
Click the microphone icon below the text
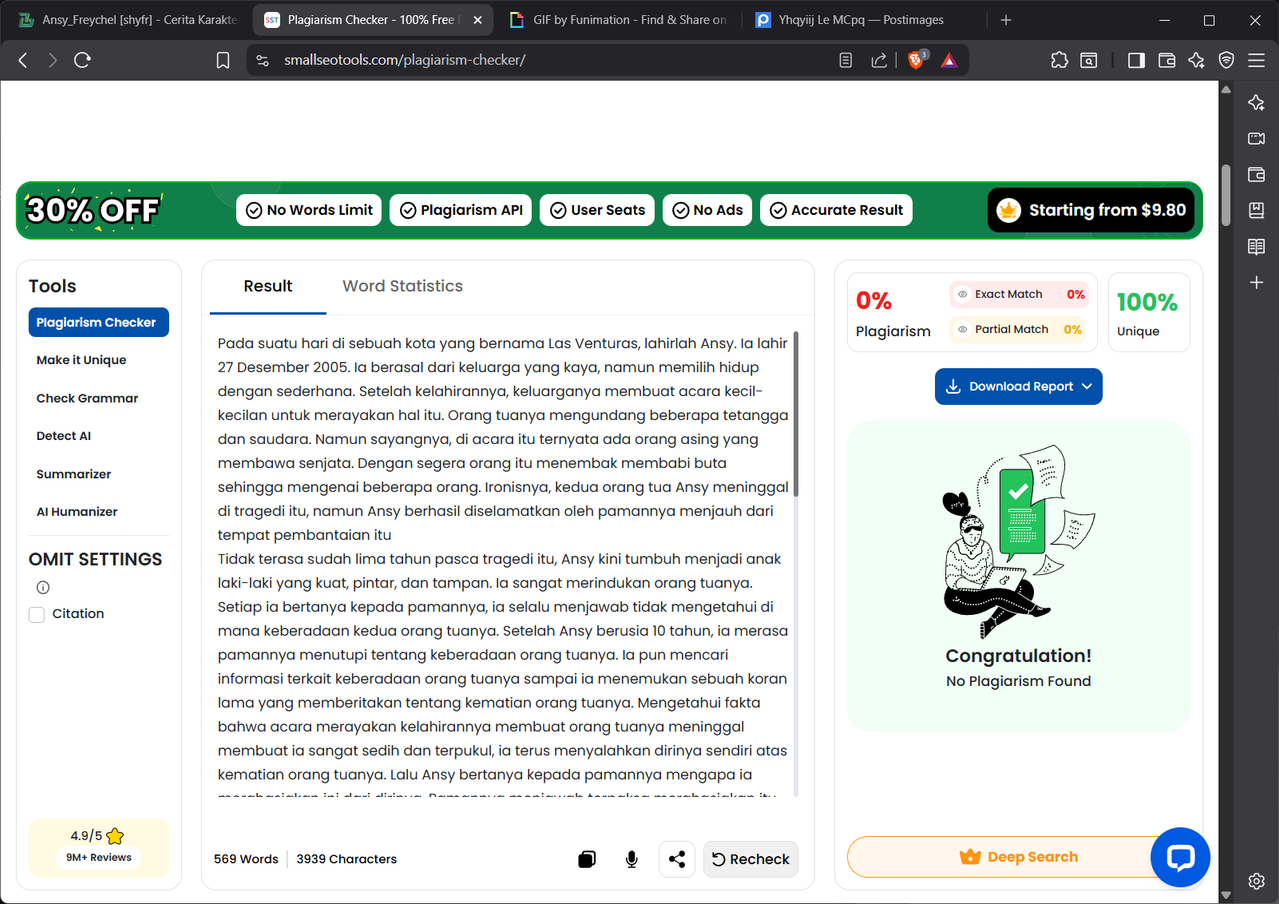(632, 859)
